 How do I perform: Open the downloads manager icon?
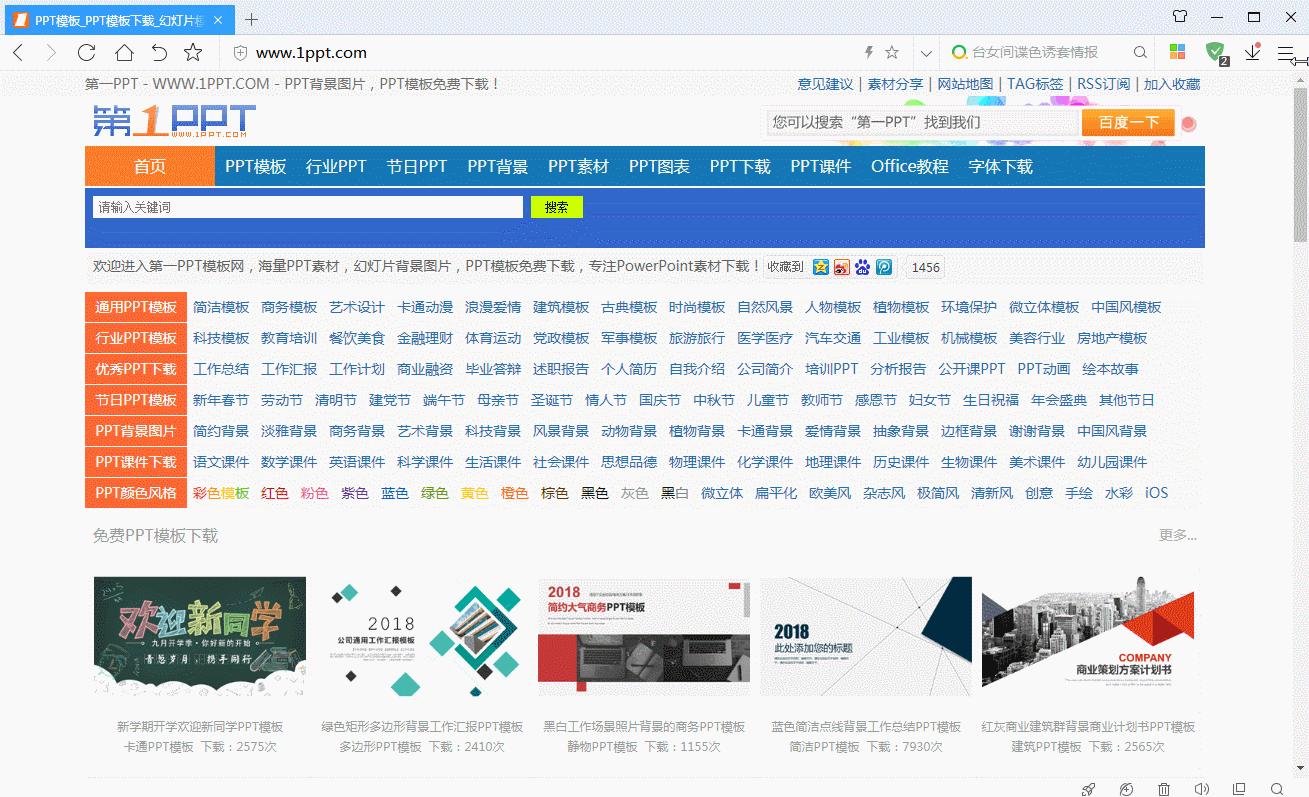coord(1252,52)
